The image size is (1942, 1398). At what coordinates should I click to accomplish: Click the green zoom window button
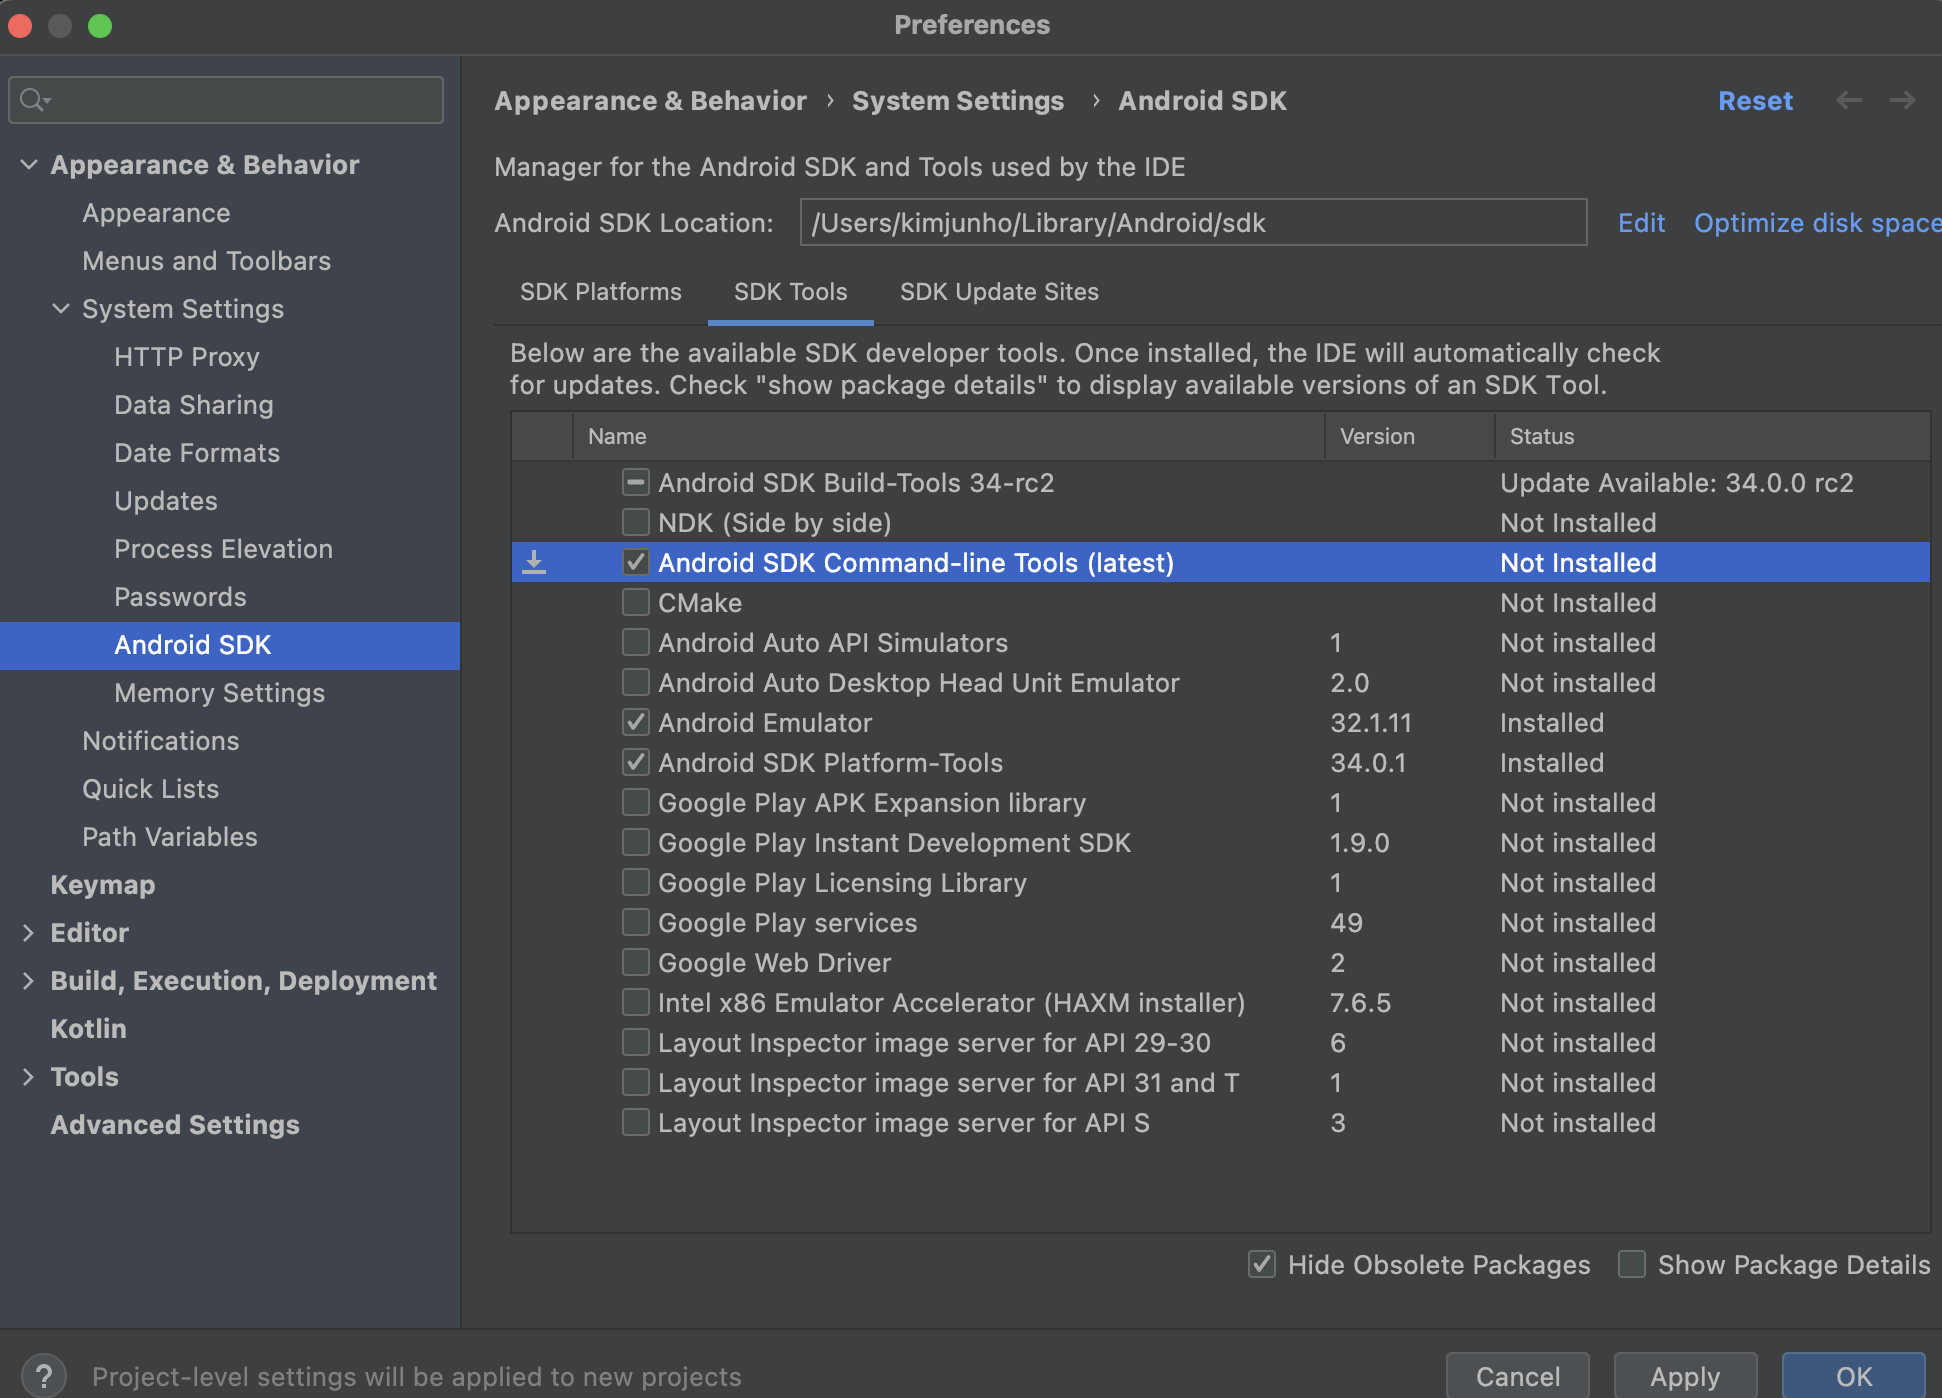99,26
